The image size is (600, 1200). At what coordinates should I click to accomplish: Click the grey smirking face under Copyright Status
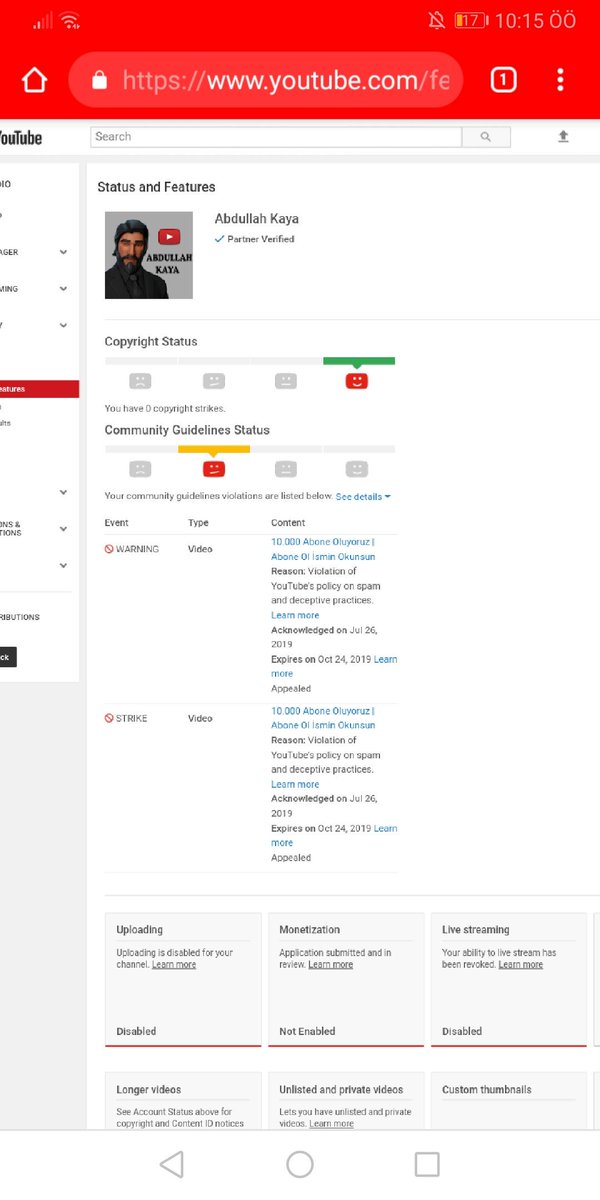click(x=213, y=381)
